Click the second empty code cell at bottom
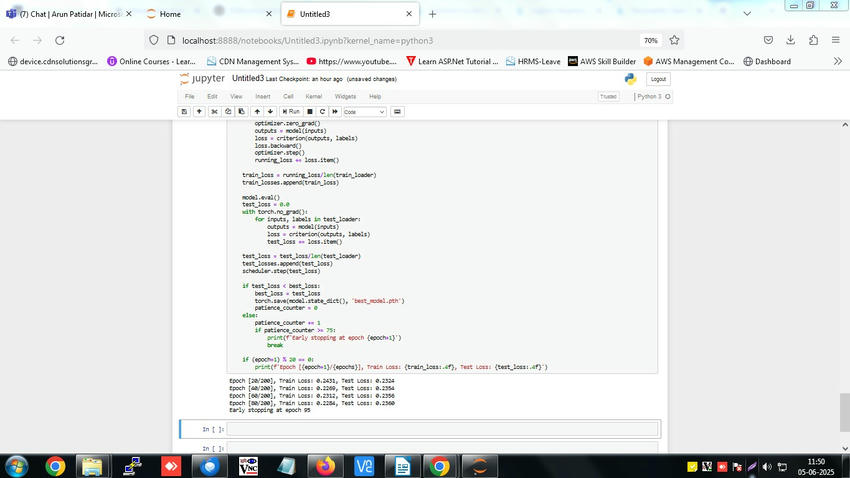 [442, 448]
